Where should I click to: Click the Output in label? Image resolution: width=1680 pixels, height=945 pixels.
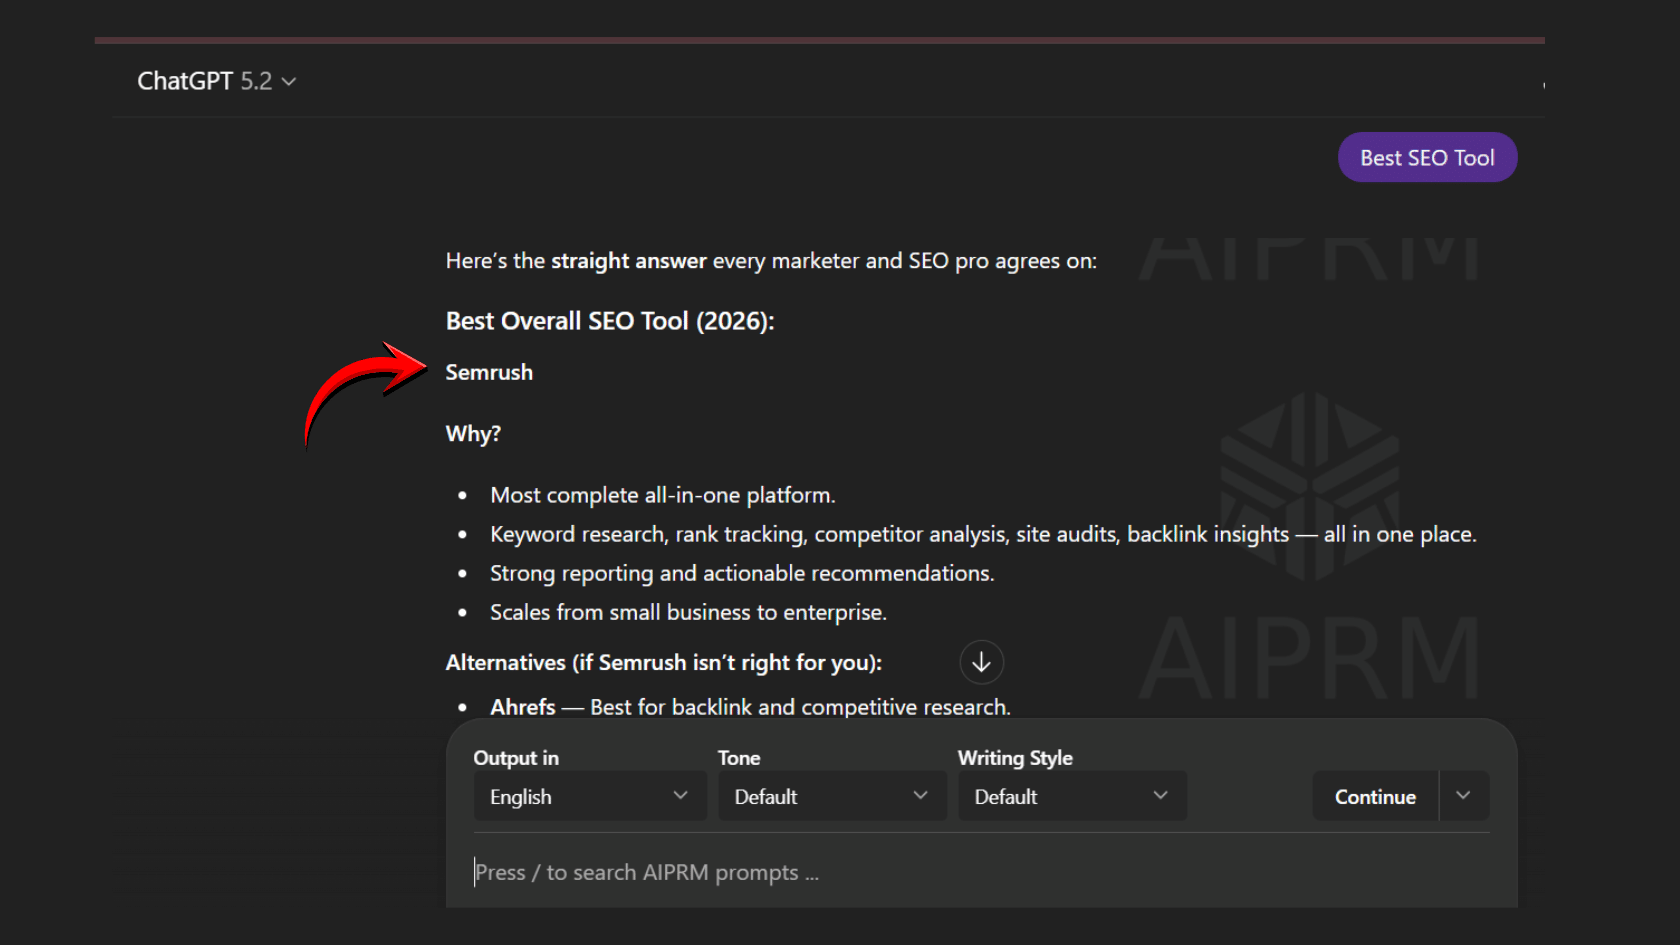516,758
